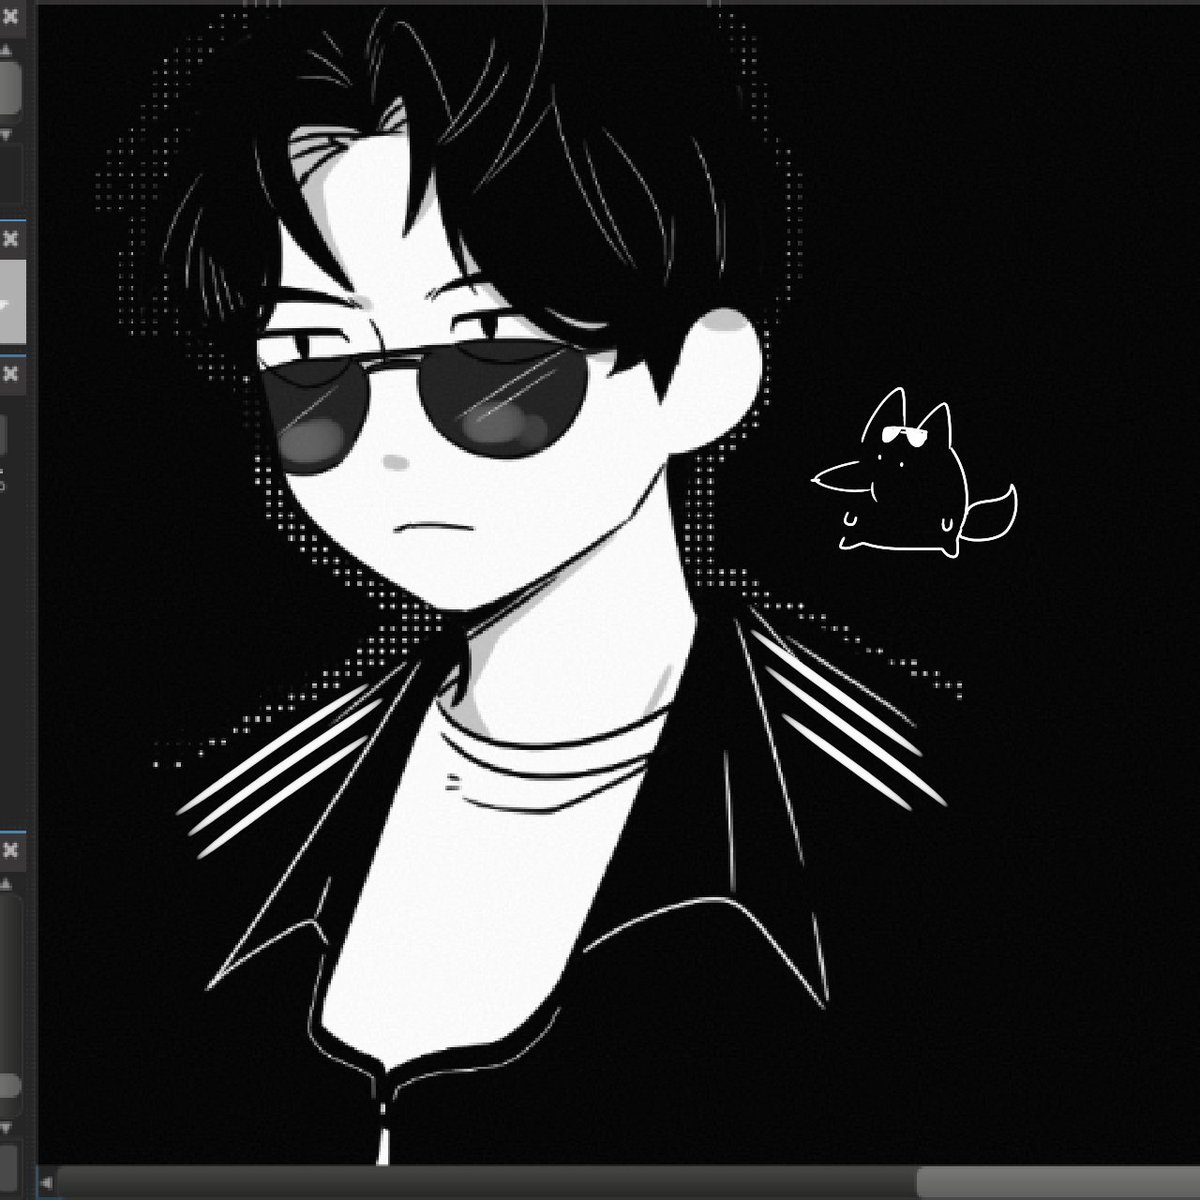This screenshot has width=1200, height=1200.
Task: Close the lowest docked side panel
Action: (11, 851)
